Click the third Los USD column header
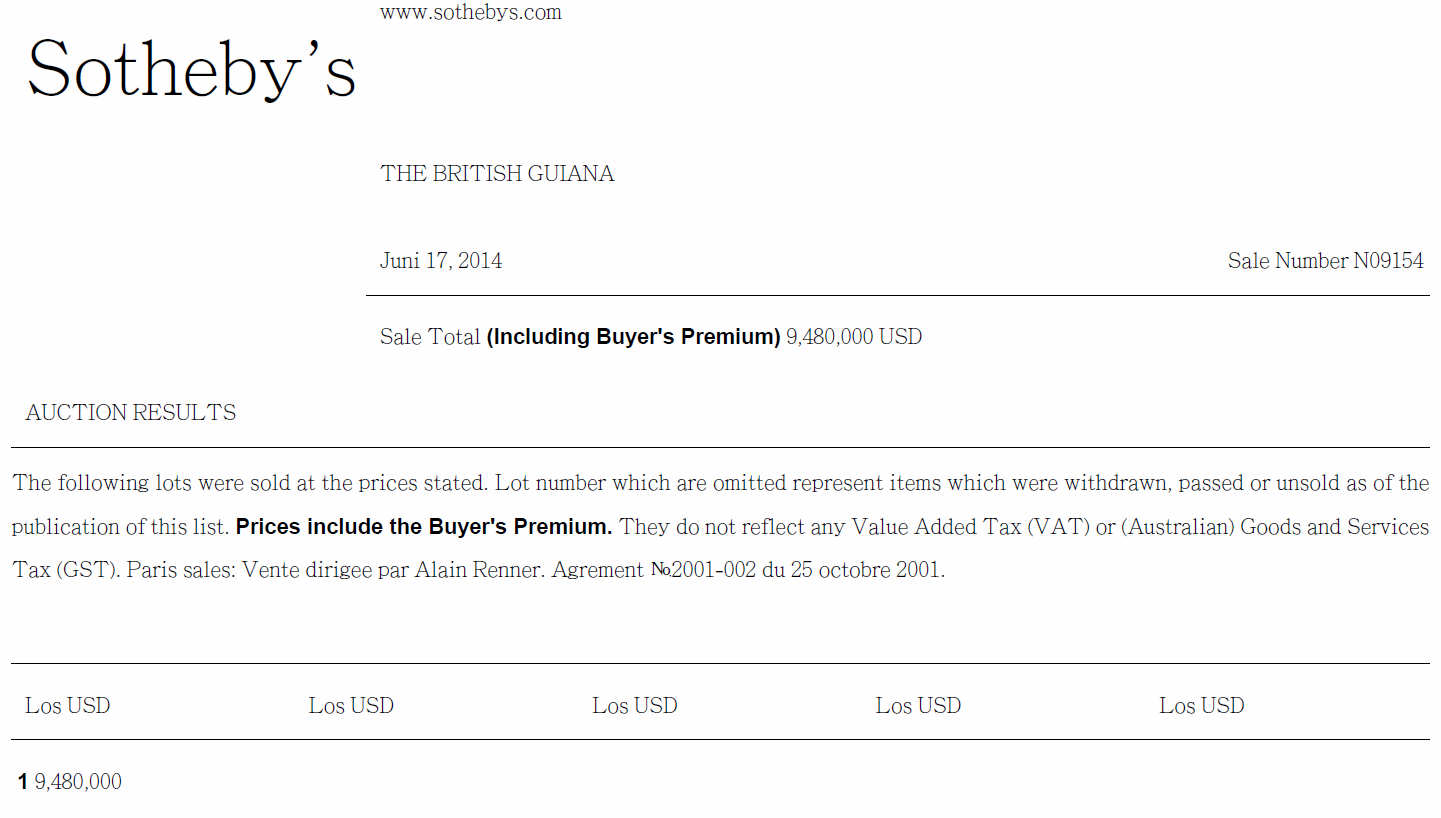1441x818 pixels. pyautogui.click(x=635, y=706)
